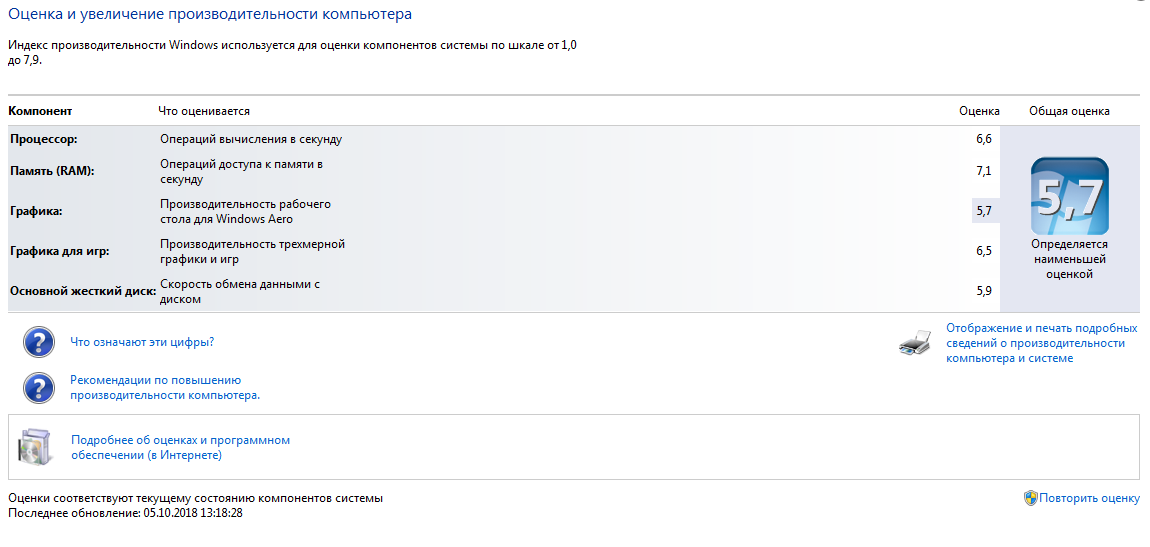Viewport: 1150px width, 547px height.
Task: Click the memory score 7,1
Action: coord(984,171)
